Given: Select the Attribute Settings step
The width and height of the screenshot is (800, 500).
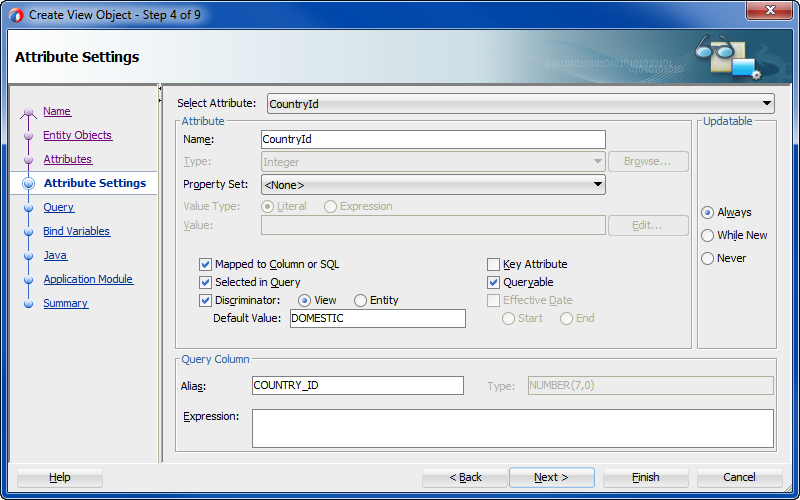Looking at the screenshot, I should (x=95, y=183).
